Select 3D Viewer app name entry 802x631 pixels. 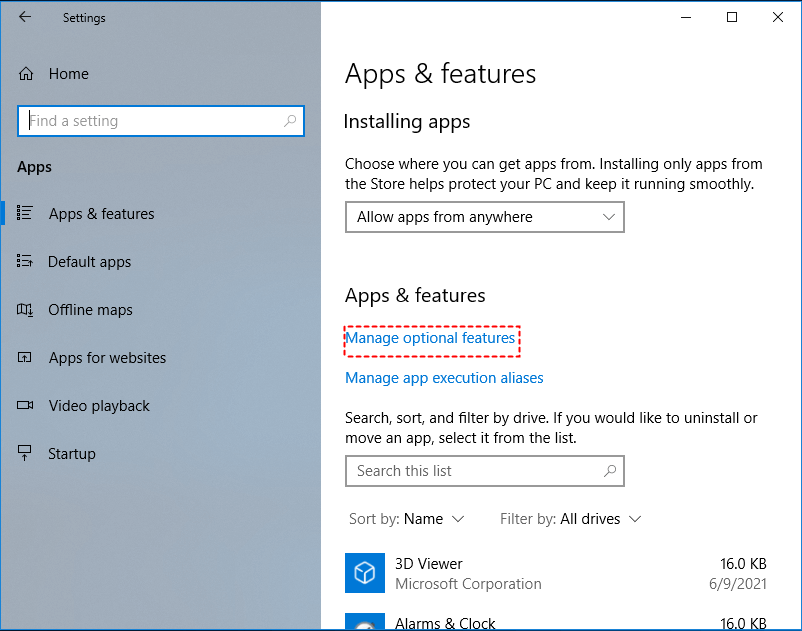coord(429,564)
